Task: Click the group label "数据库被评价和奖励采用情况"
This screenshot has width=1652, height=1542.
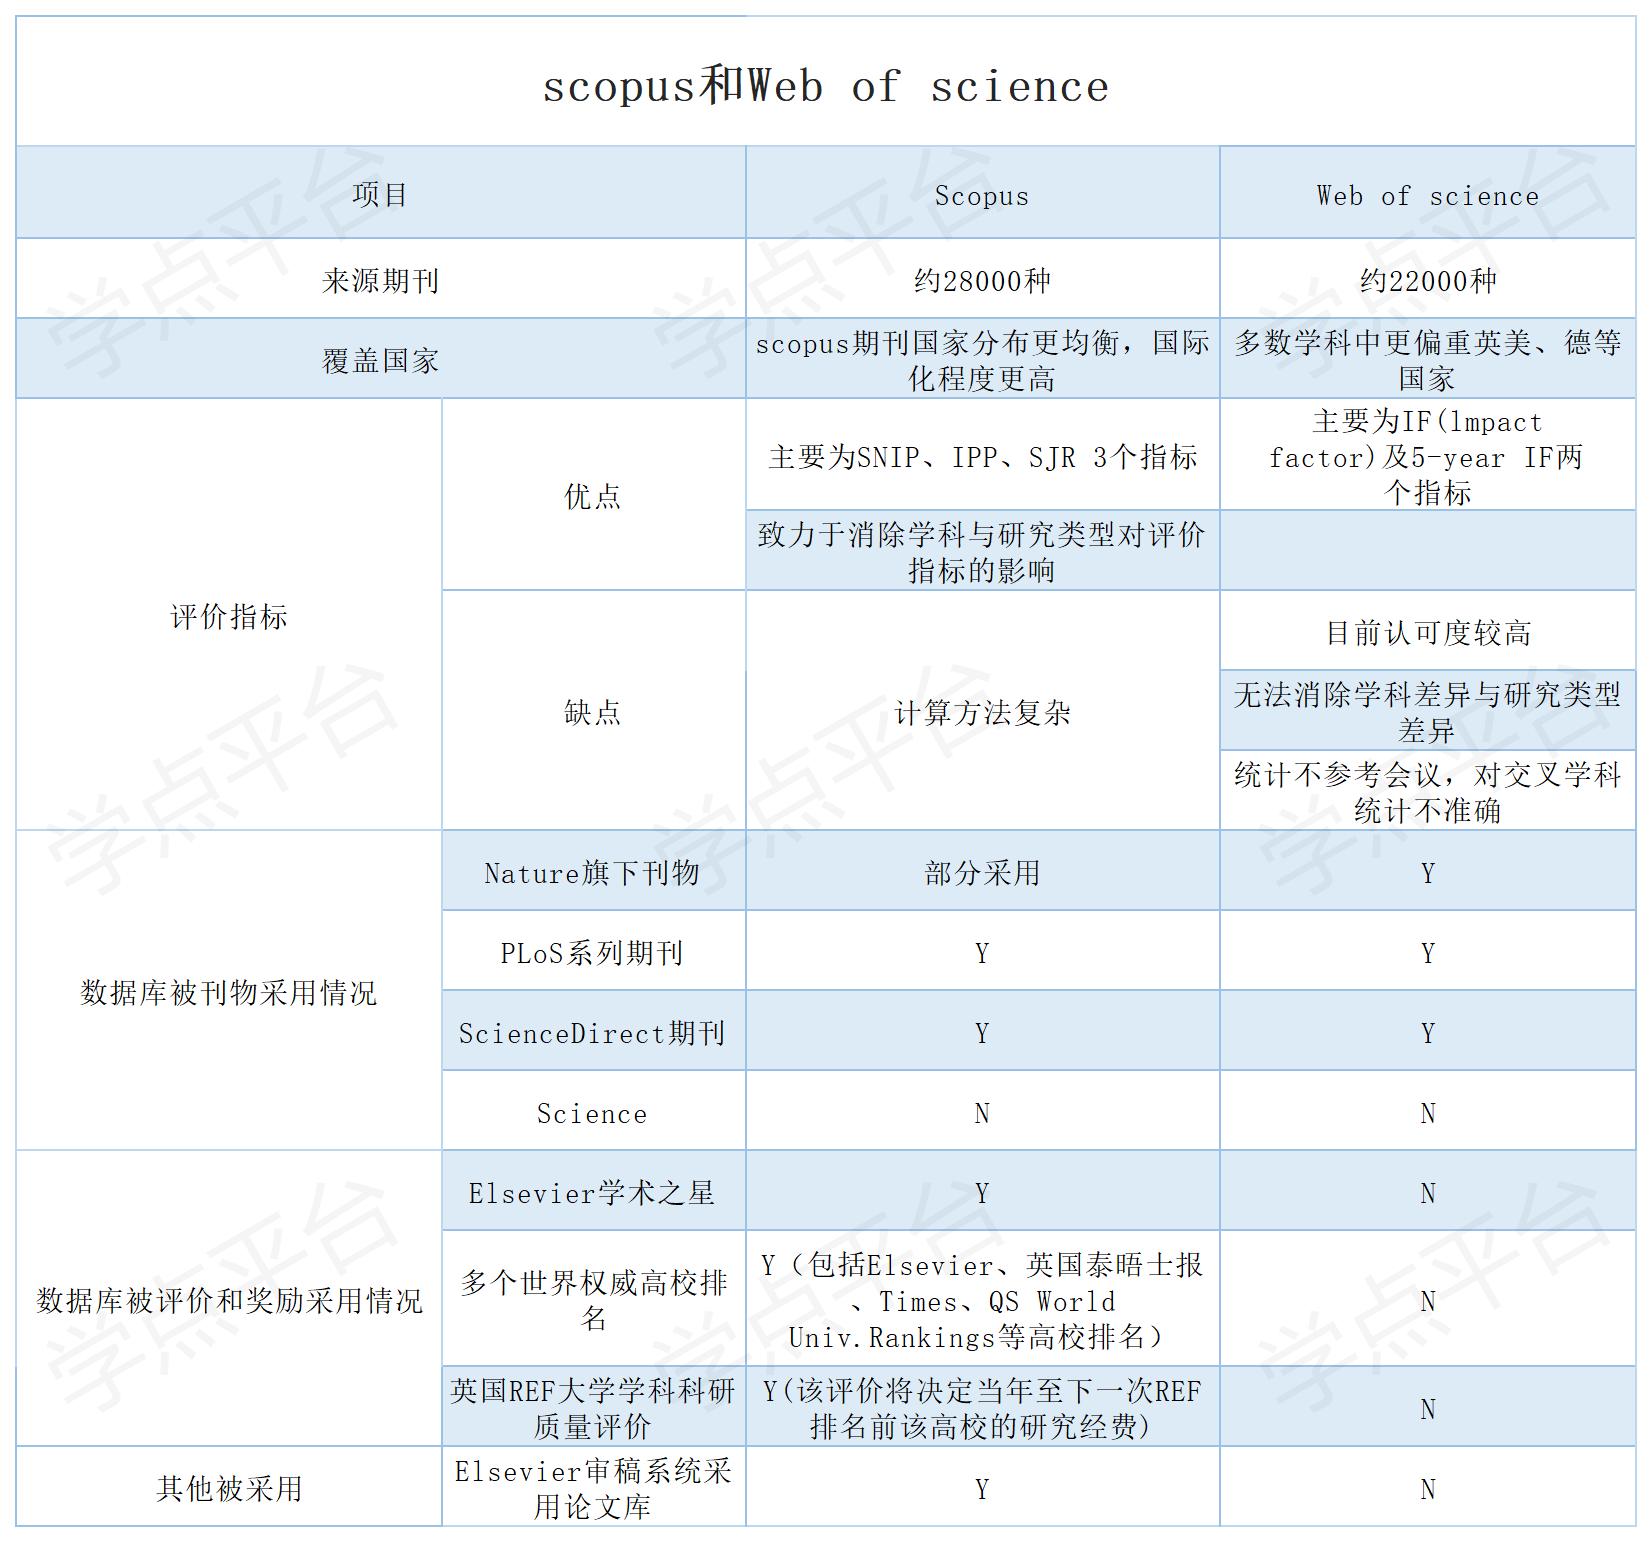Action: (229, 1299)
